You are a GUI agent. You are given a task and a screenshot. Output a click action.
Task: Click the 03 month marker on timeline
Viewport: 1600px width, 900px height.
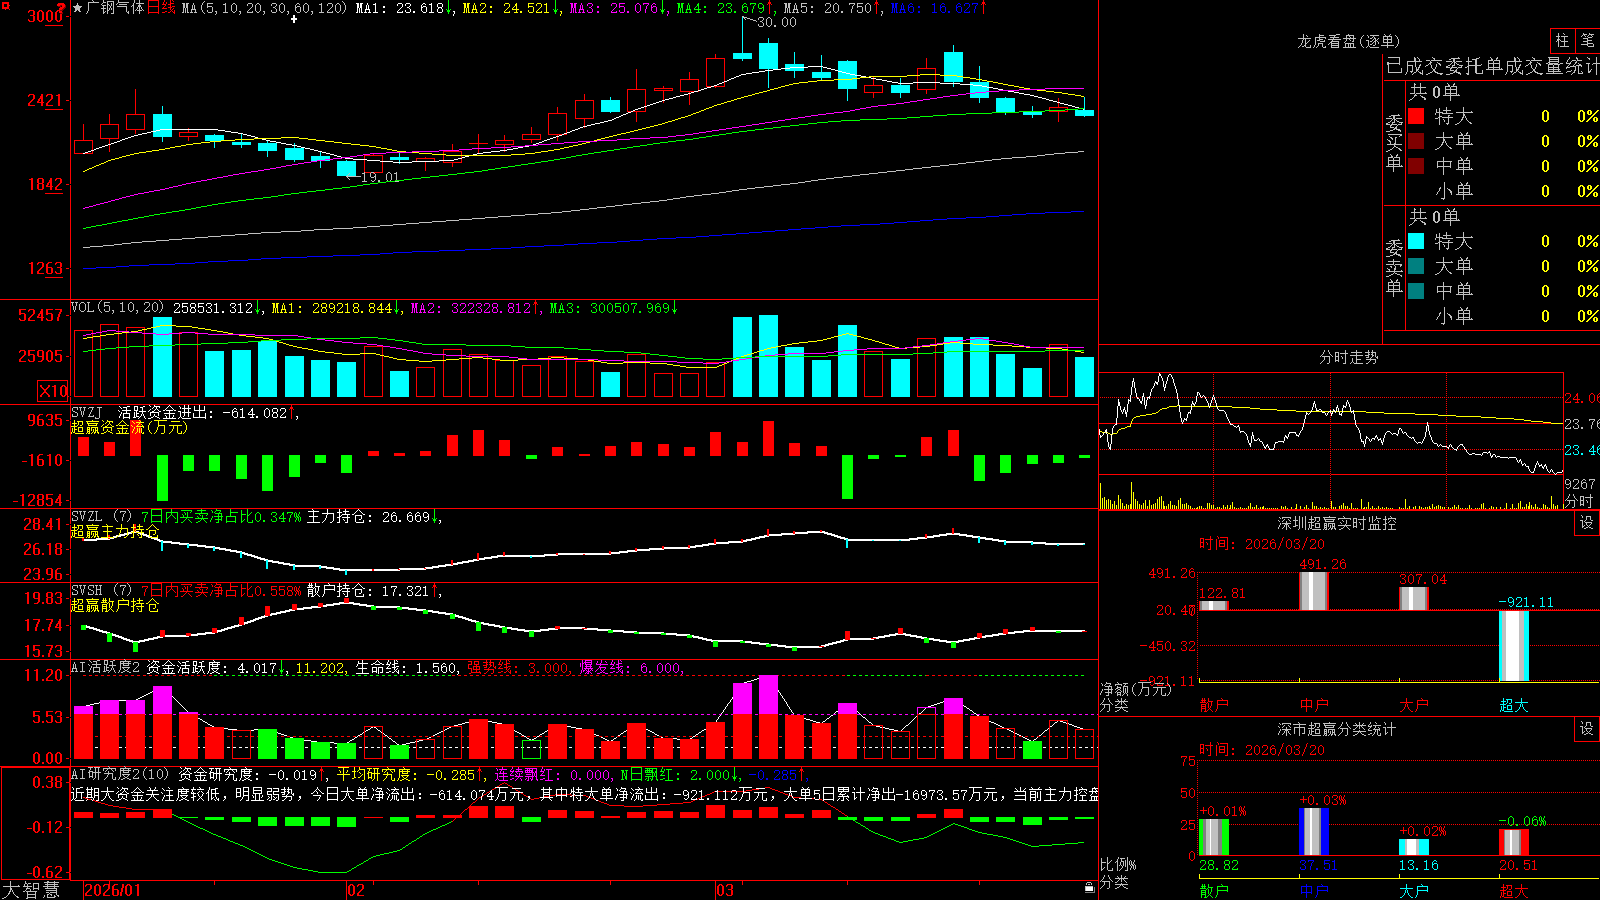725,890
